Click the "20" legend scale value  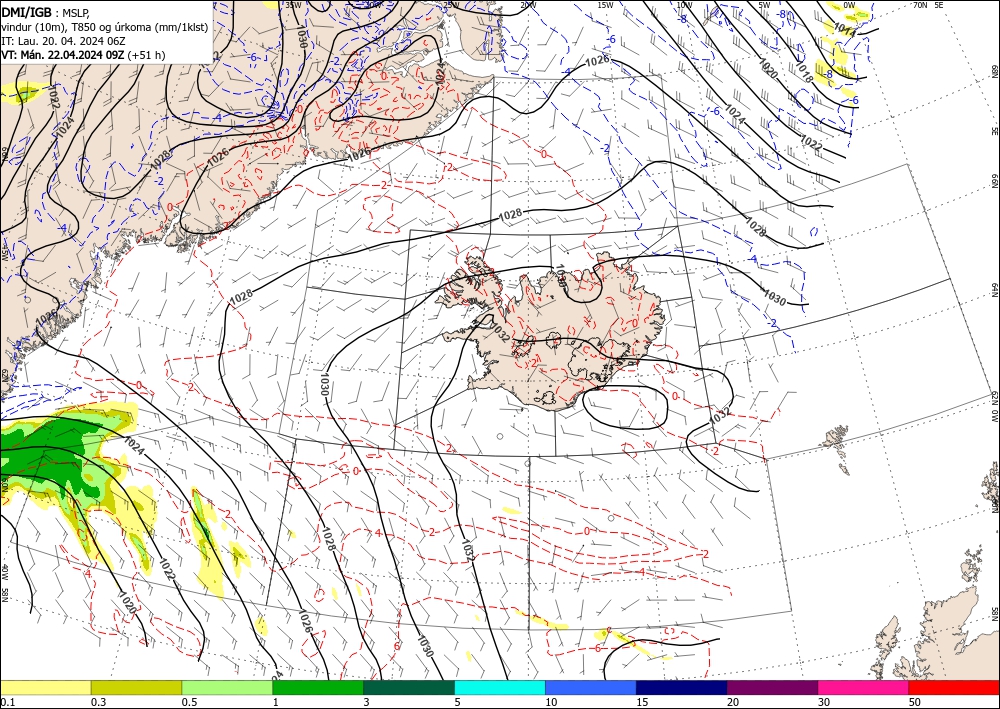[733, 702]
